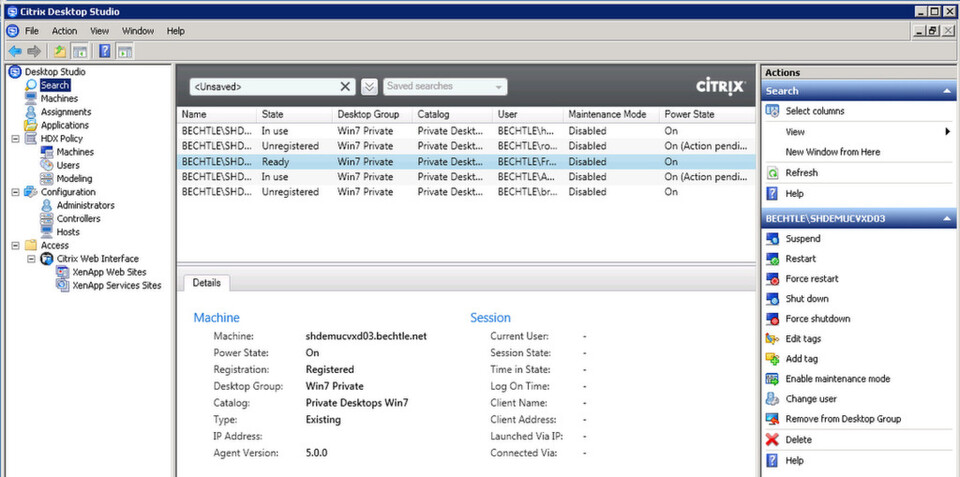Sort by the Power State column header
960x477 pixels.
707,115
